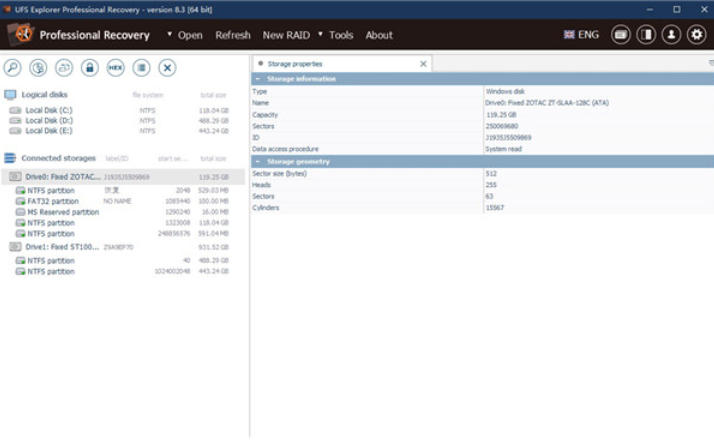714x447 pixels.
Task: Click the New RAID button
Action: (x=286, y=35)
